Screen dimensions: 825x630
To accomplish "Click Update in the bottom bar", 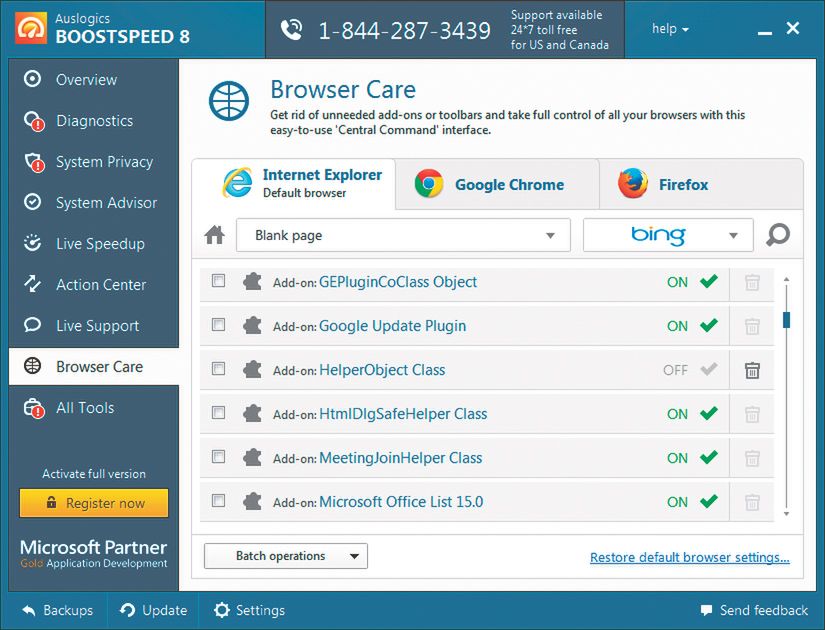I will 153,611.
